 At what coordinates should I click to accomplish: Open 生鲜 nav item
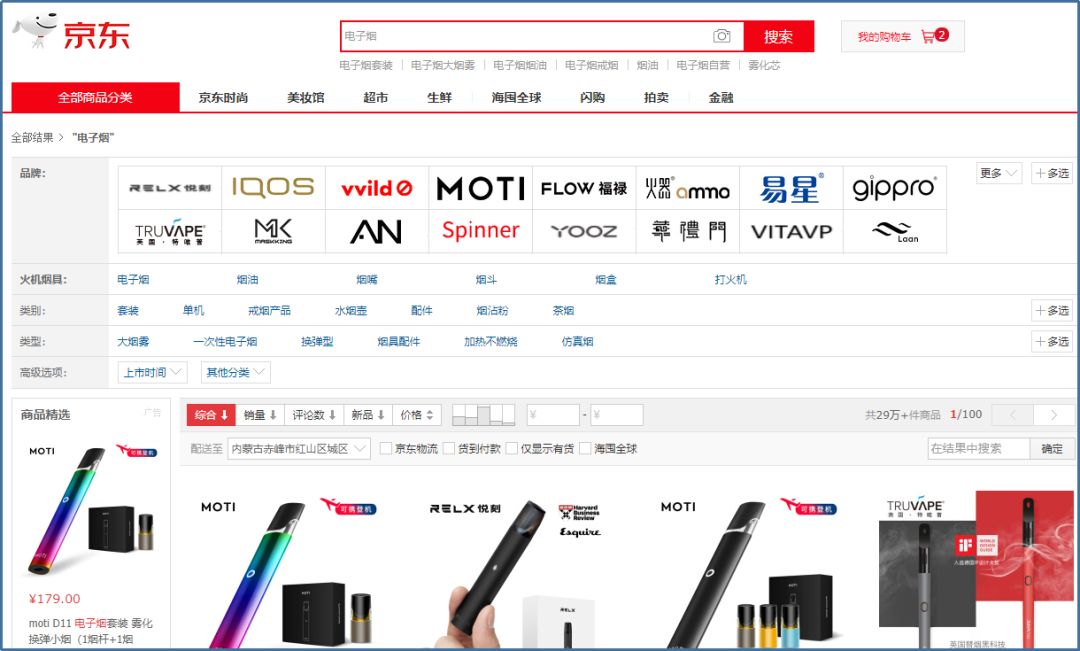click(x=439, y=98)
